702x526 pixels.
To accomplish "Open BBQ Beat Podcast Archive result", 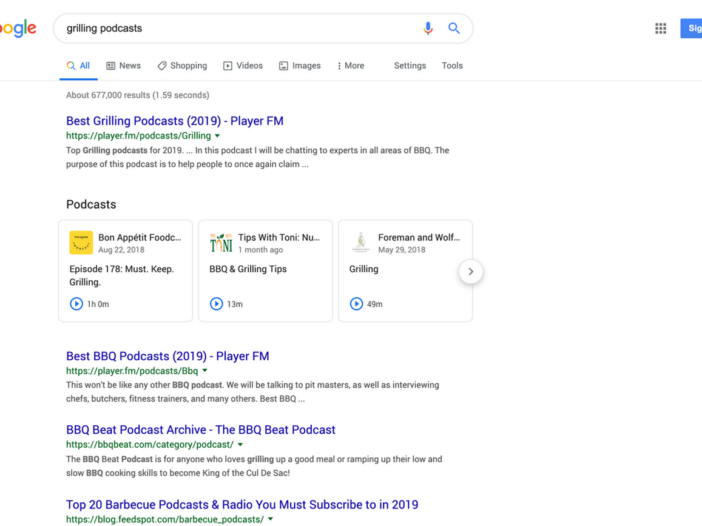I will point(201,430).
